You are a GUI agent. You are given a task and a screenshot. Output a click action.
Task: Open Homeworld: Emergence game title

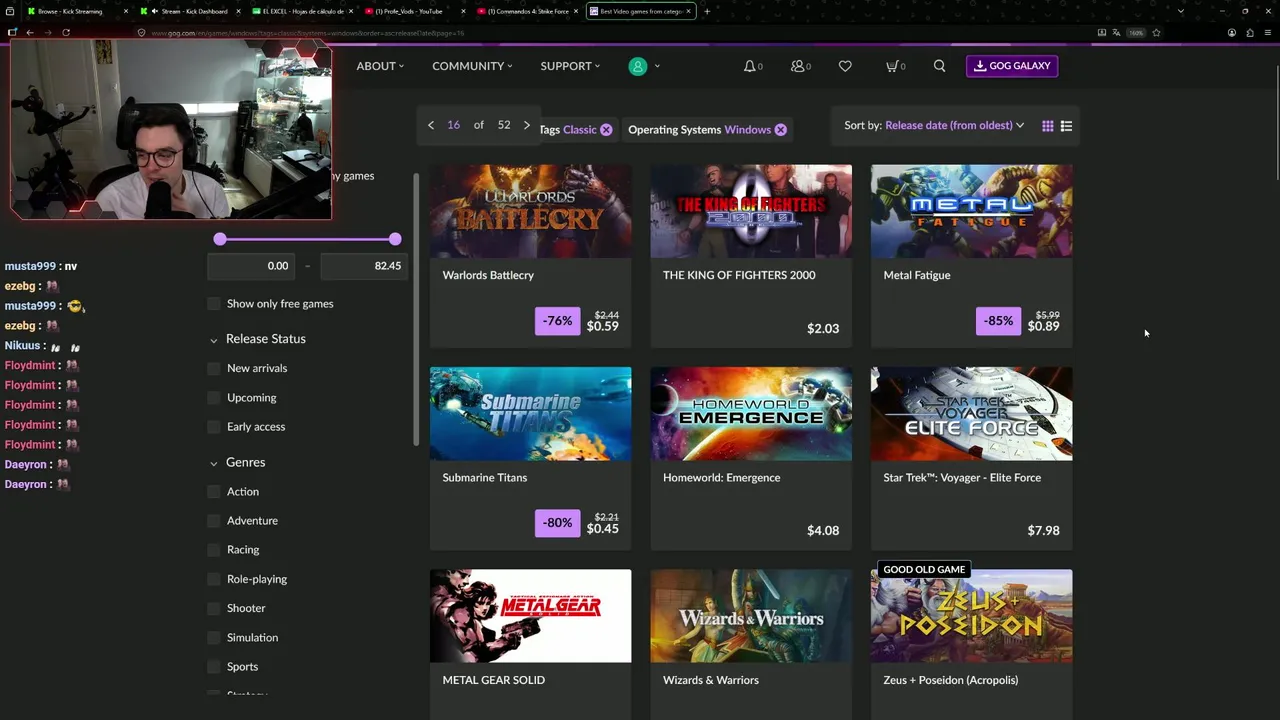tap(721, 478)
